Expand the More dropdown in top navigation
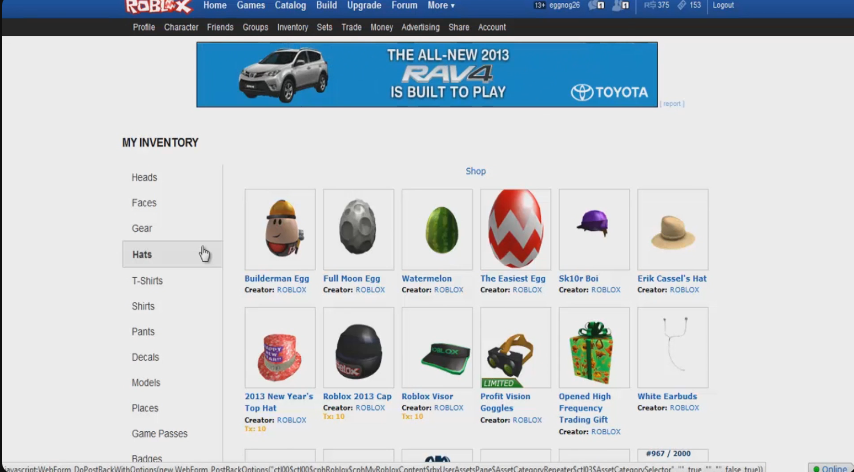 pos(440,6)
